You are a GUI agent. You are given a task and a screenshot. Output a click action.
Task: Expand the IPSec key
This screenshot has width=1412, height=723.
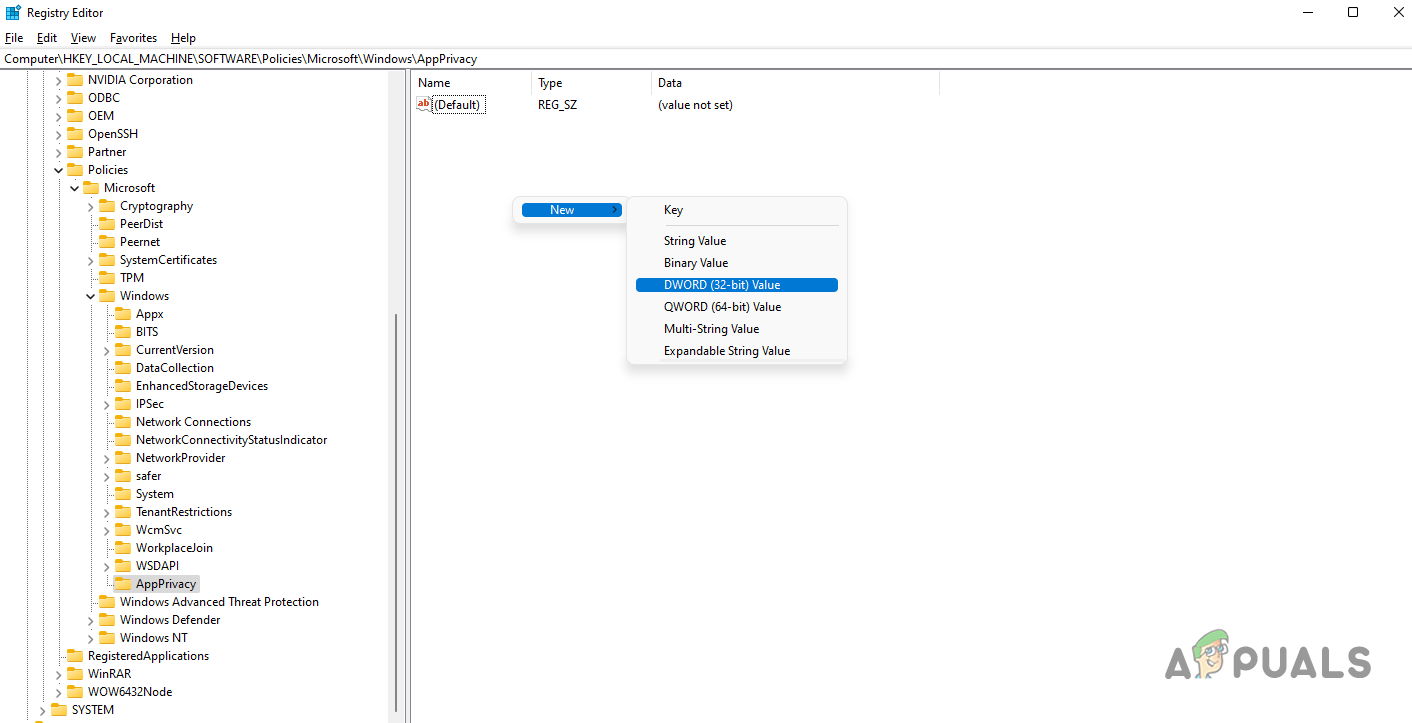[x=106, y=404]
